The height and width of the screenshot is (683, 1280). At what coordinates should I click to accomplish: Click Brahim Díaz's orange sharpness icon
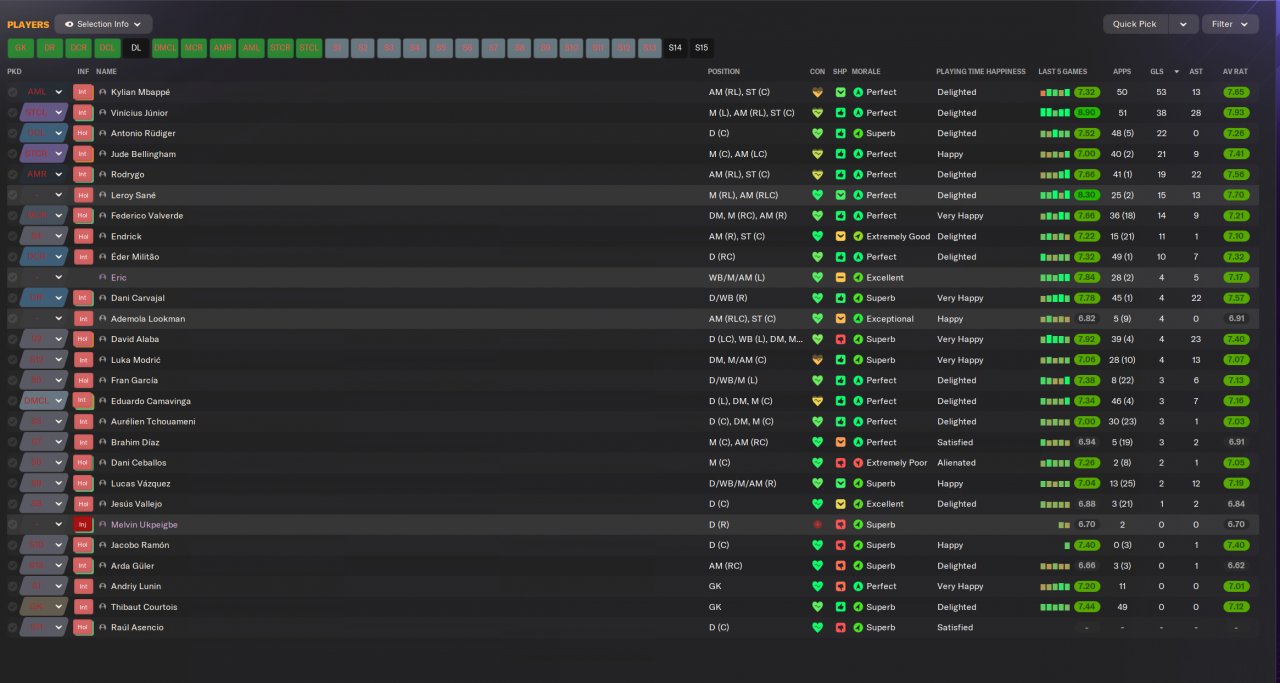click(x=840, y=442)
